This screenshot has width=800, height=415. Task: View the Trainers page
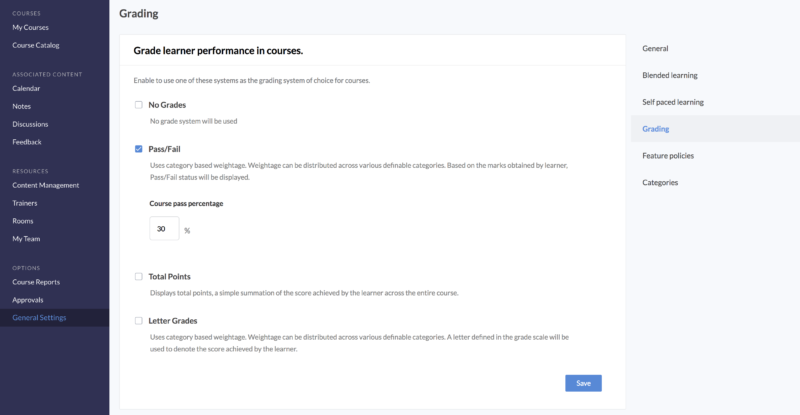coord(25,203)
